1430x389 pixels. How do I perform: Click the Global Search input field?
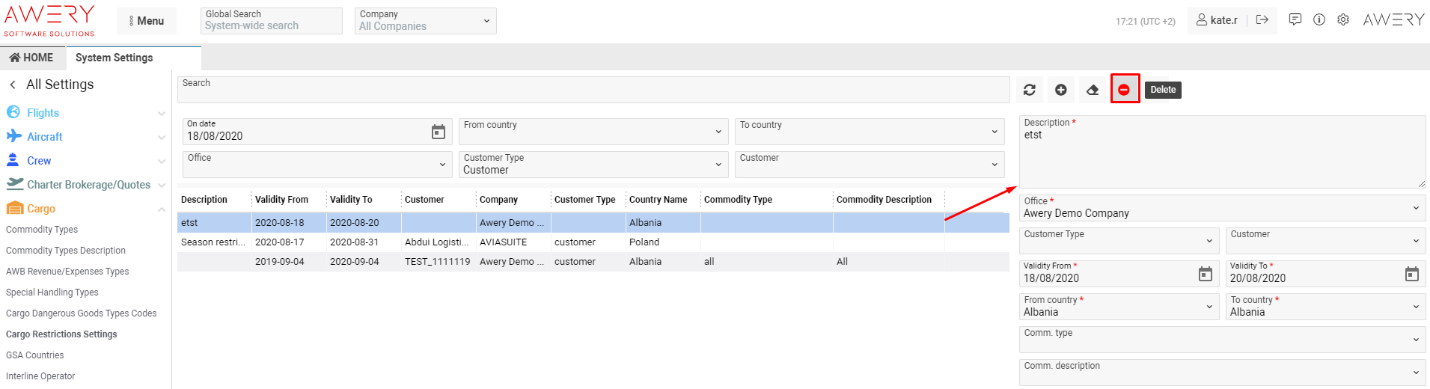(x=271, y=20)
